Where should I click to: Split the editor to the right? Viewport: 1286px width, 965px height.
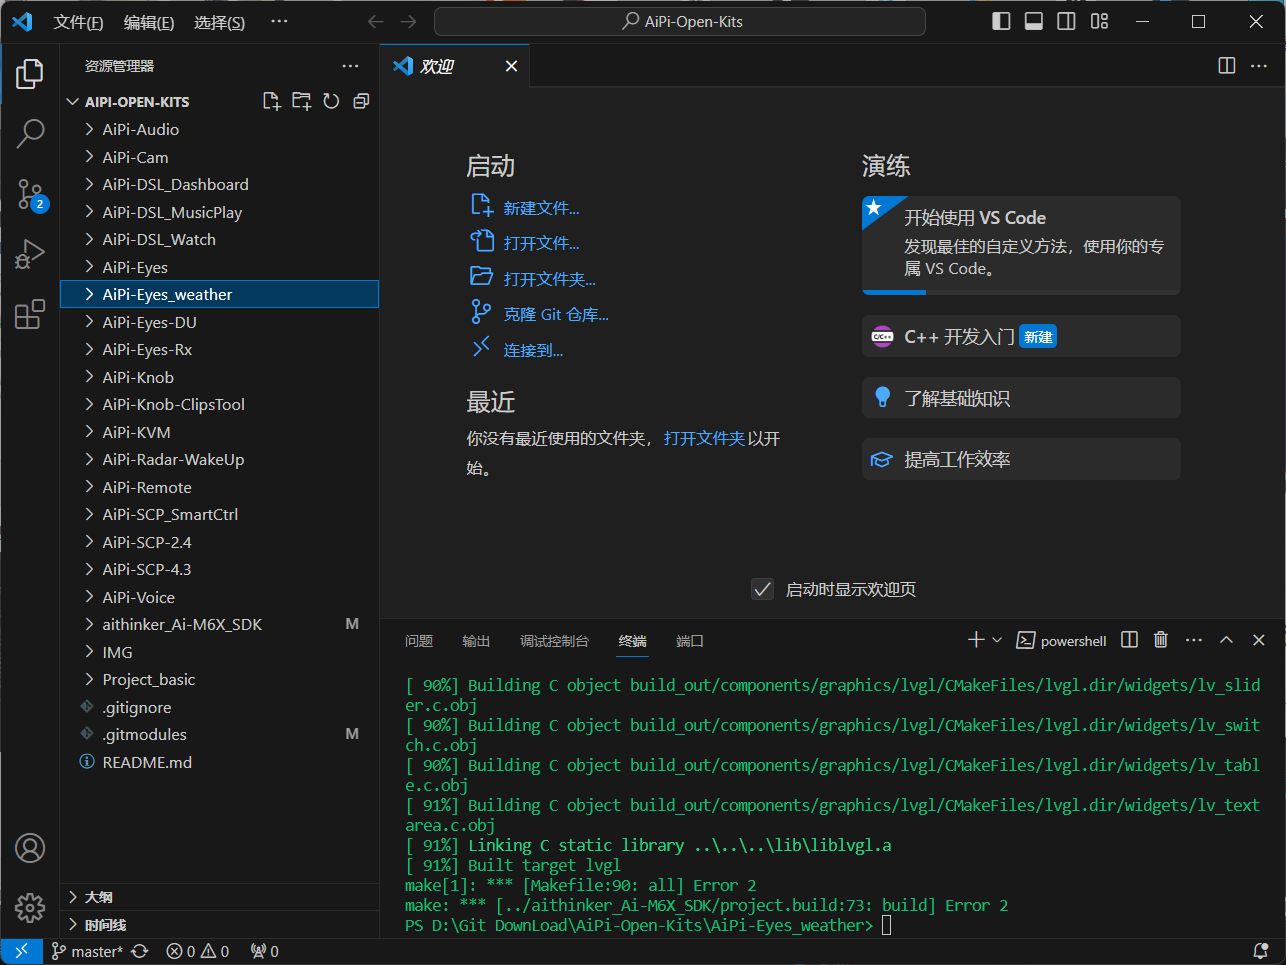[x=1227, y=66]
